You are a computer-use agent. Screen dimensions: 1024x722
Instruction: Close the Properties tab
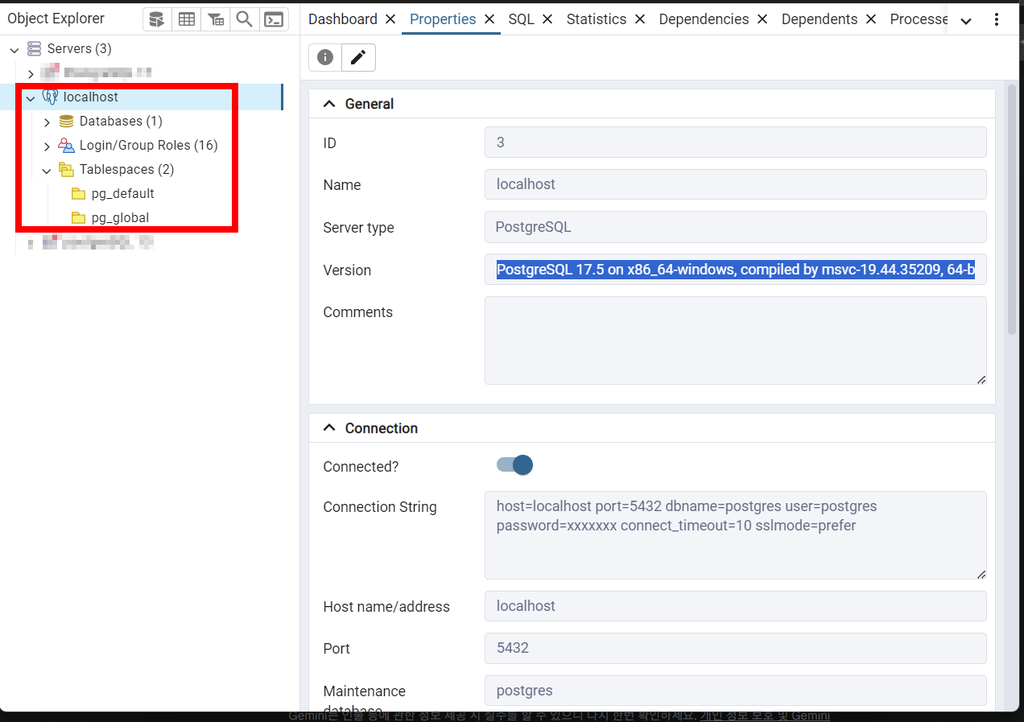click(489, 20)
